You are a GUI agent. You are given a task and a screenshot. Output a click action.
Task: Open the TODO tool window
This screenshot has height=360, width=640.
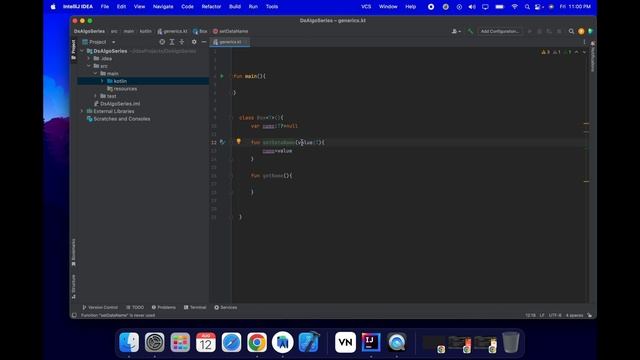(135, 307)
